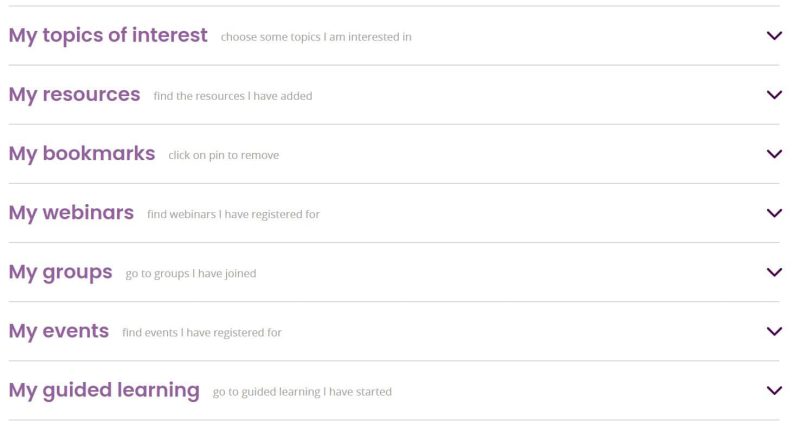Open My guided learning chevron
The image size is (800, 427).
[x=773, y=390]
